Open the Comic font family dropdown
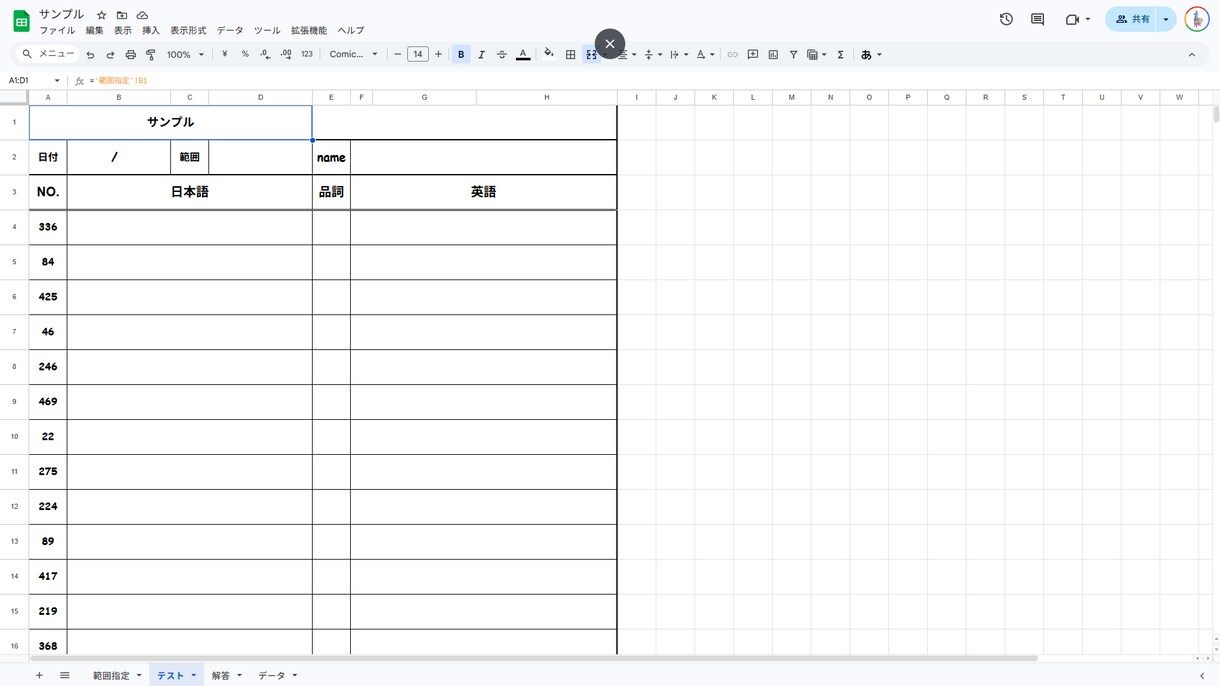The width and height of the screenshot is (1220, 686). [x=354, y=55]
